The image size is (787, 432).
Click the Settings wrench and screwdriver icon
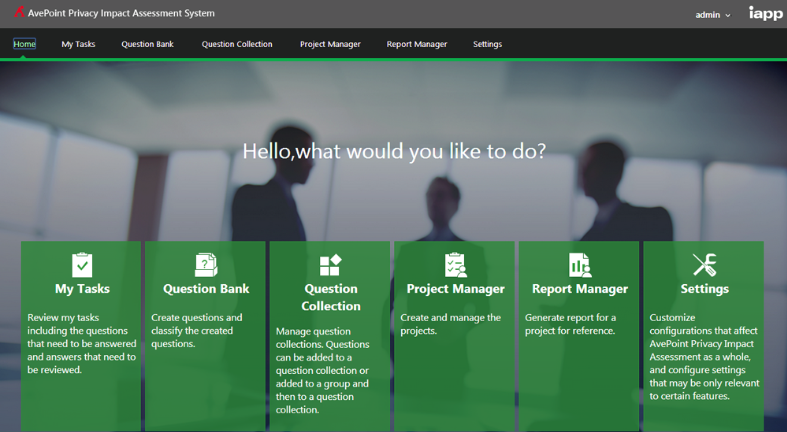click(704, 265)
